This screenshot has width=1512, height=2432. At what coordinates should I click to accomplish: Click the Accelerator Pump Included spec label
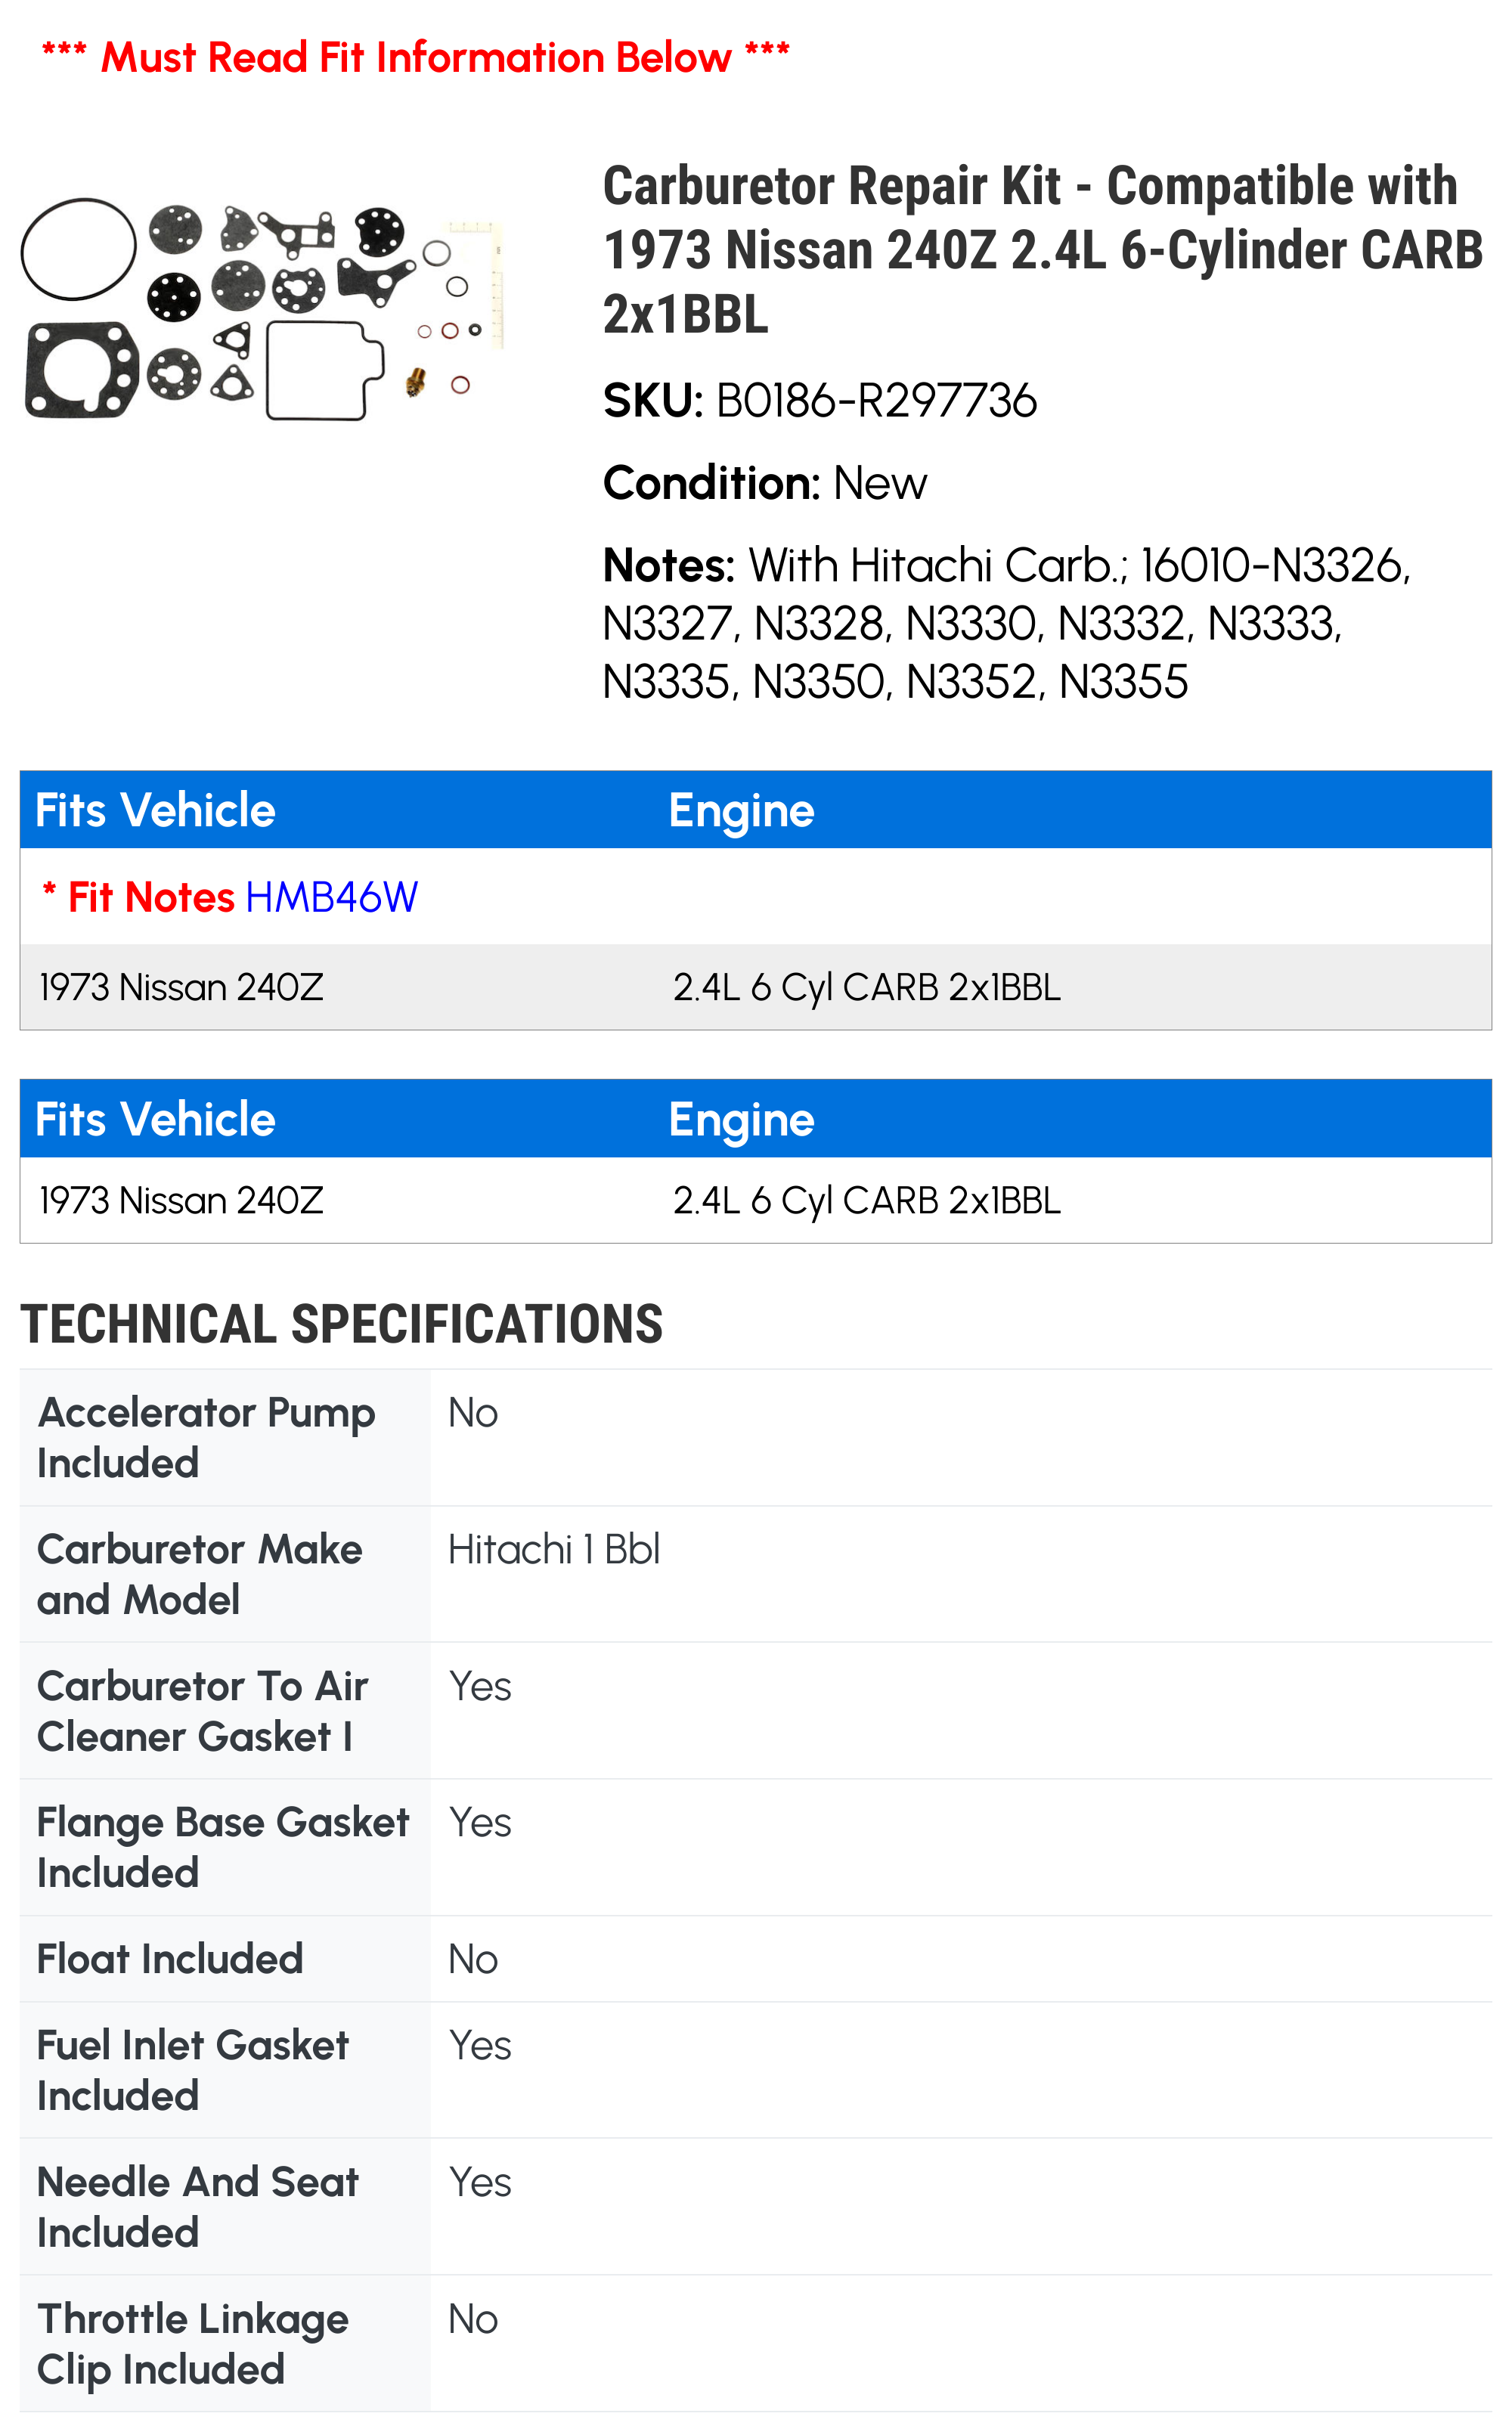206,1437
